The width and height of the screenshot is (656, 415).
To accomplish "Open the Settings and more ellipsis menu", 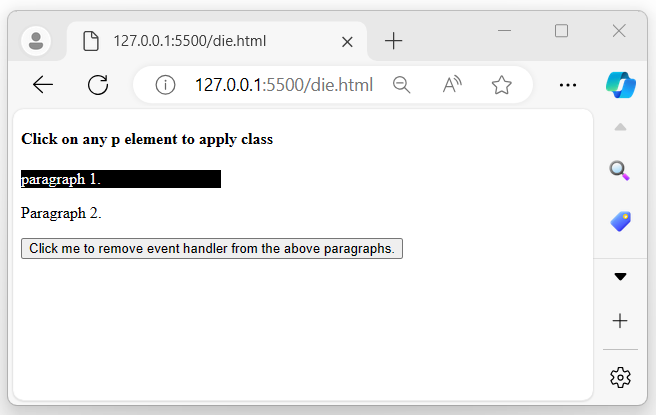I will (568, 85).
